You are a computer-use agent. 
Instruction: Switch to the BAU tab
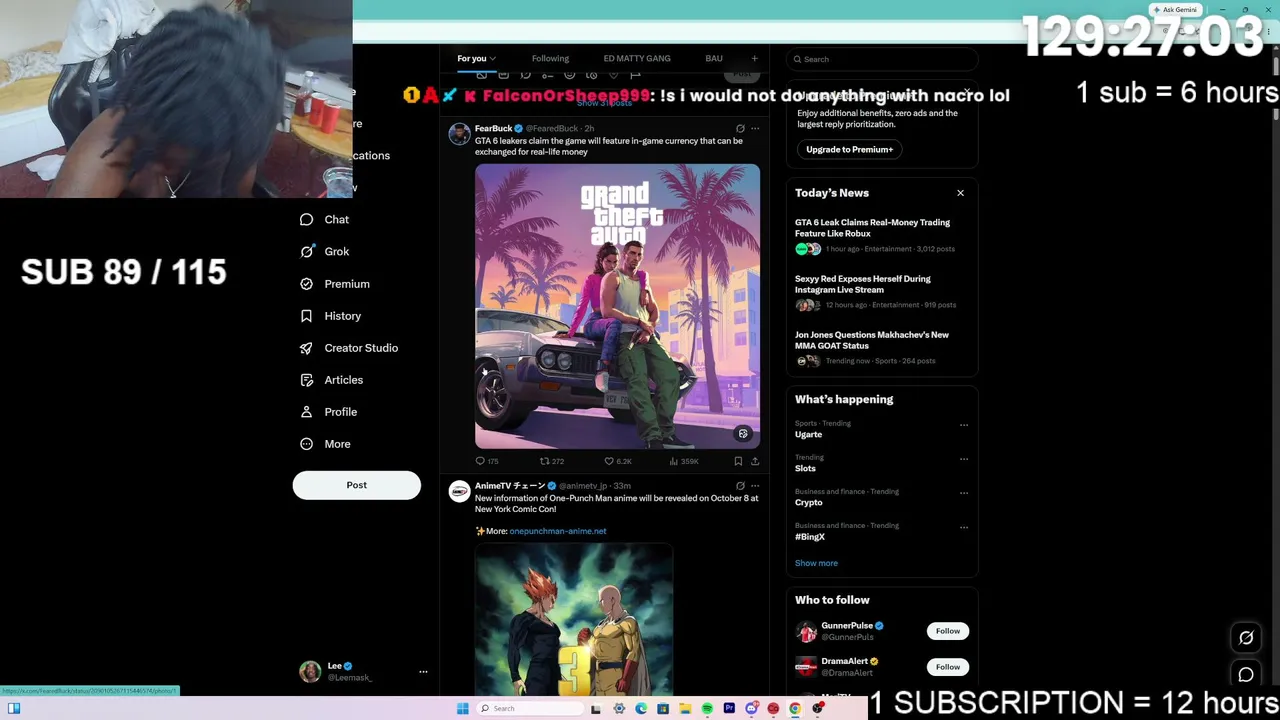pos(714,59)
